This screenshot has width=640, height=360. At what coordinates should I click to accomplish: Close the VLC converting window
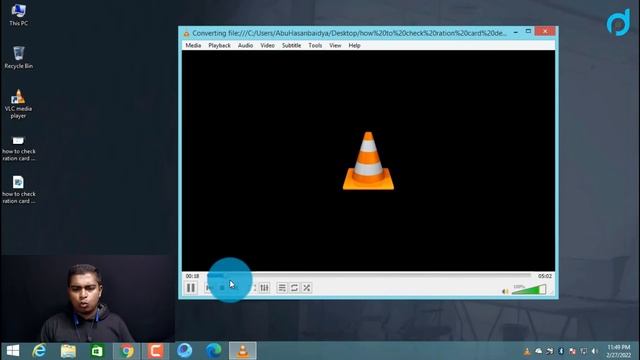(545, 31)
